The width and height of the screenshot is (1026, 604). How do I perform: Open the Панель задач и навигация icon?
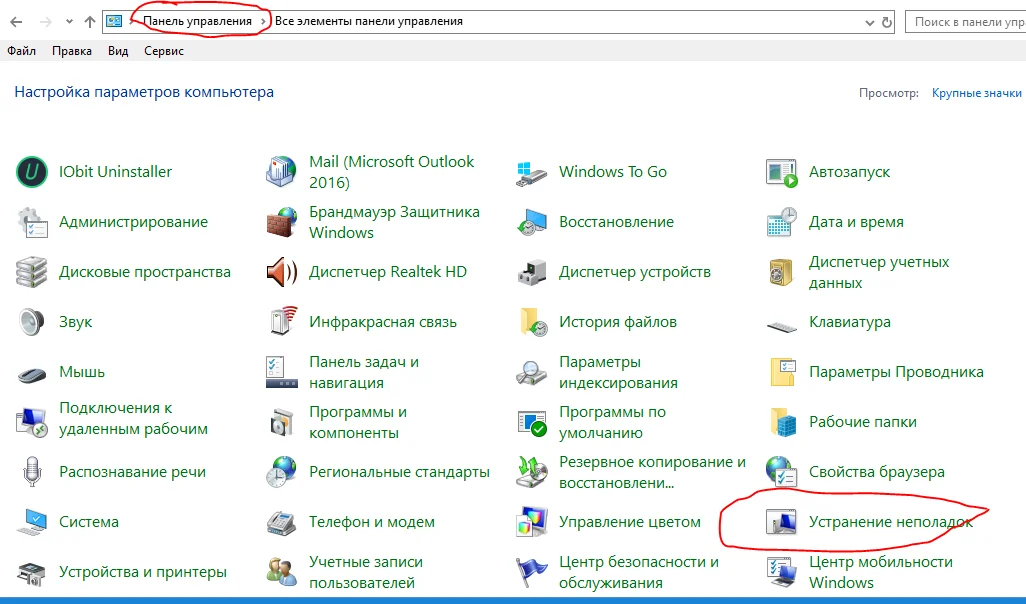281,372
